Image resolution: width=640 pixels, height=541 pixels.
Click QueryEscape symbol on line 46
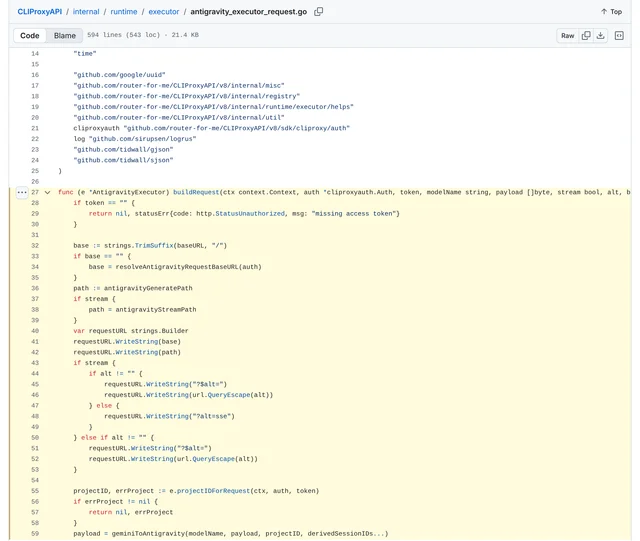229,395
